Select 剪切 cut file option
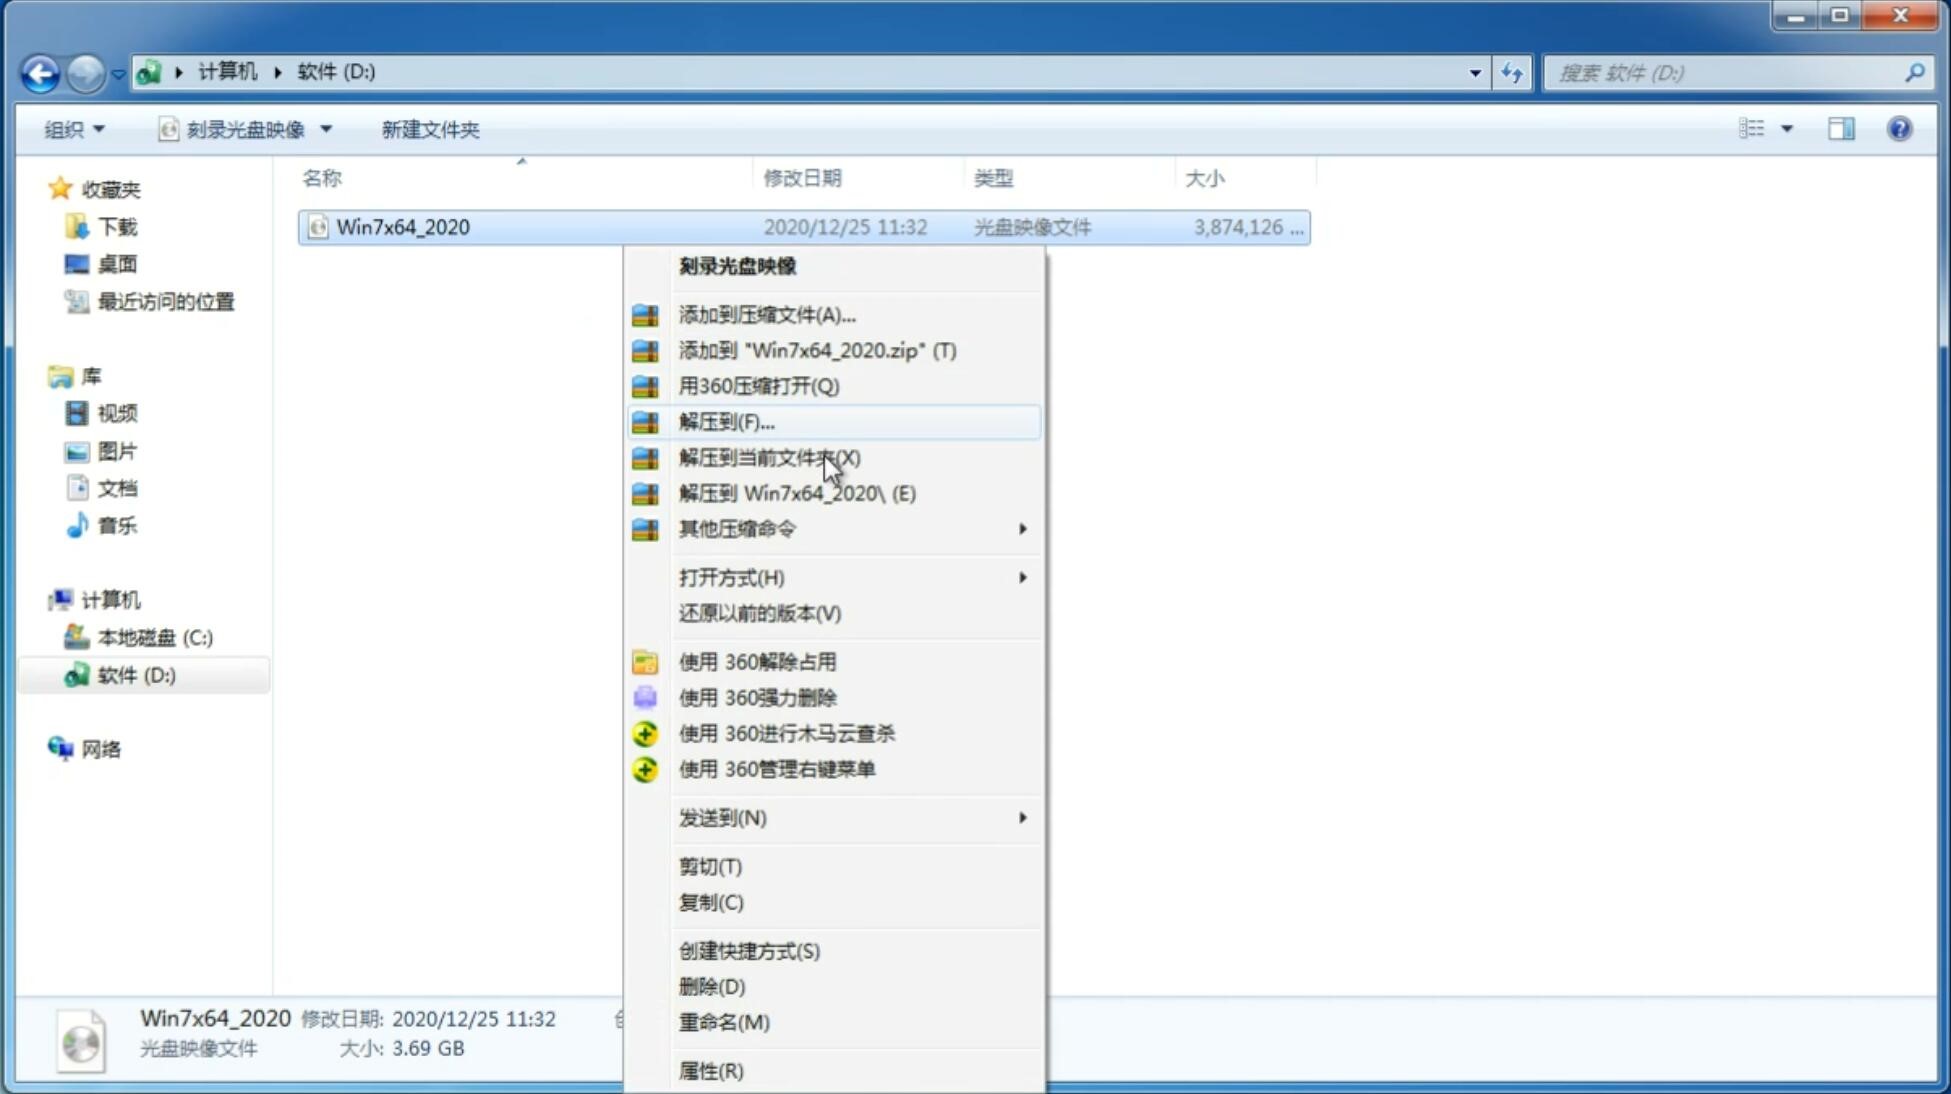Screen dimensions: 1951x1094 click(709, 866)
